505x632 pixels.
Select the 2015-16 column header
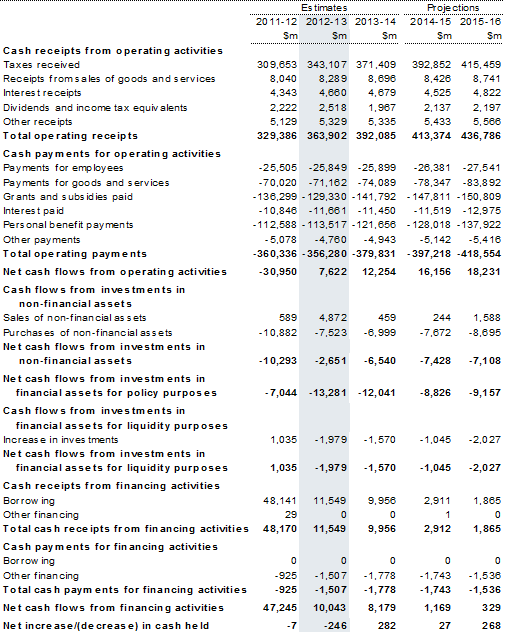tap(481, 21)
